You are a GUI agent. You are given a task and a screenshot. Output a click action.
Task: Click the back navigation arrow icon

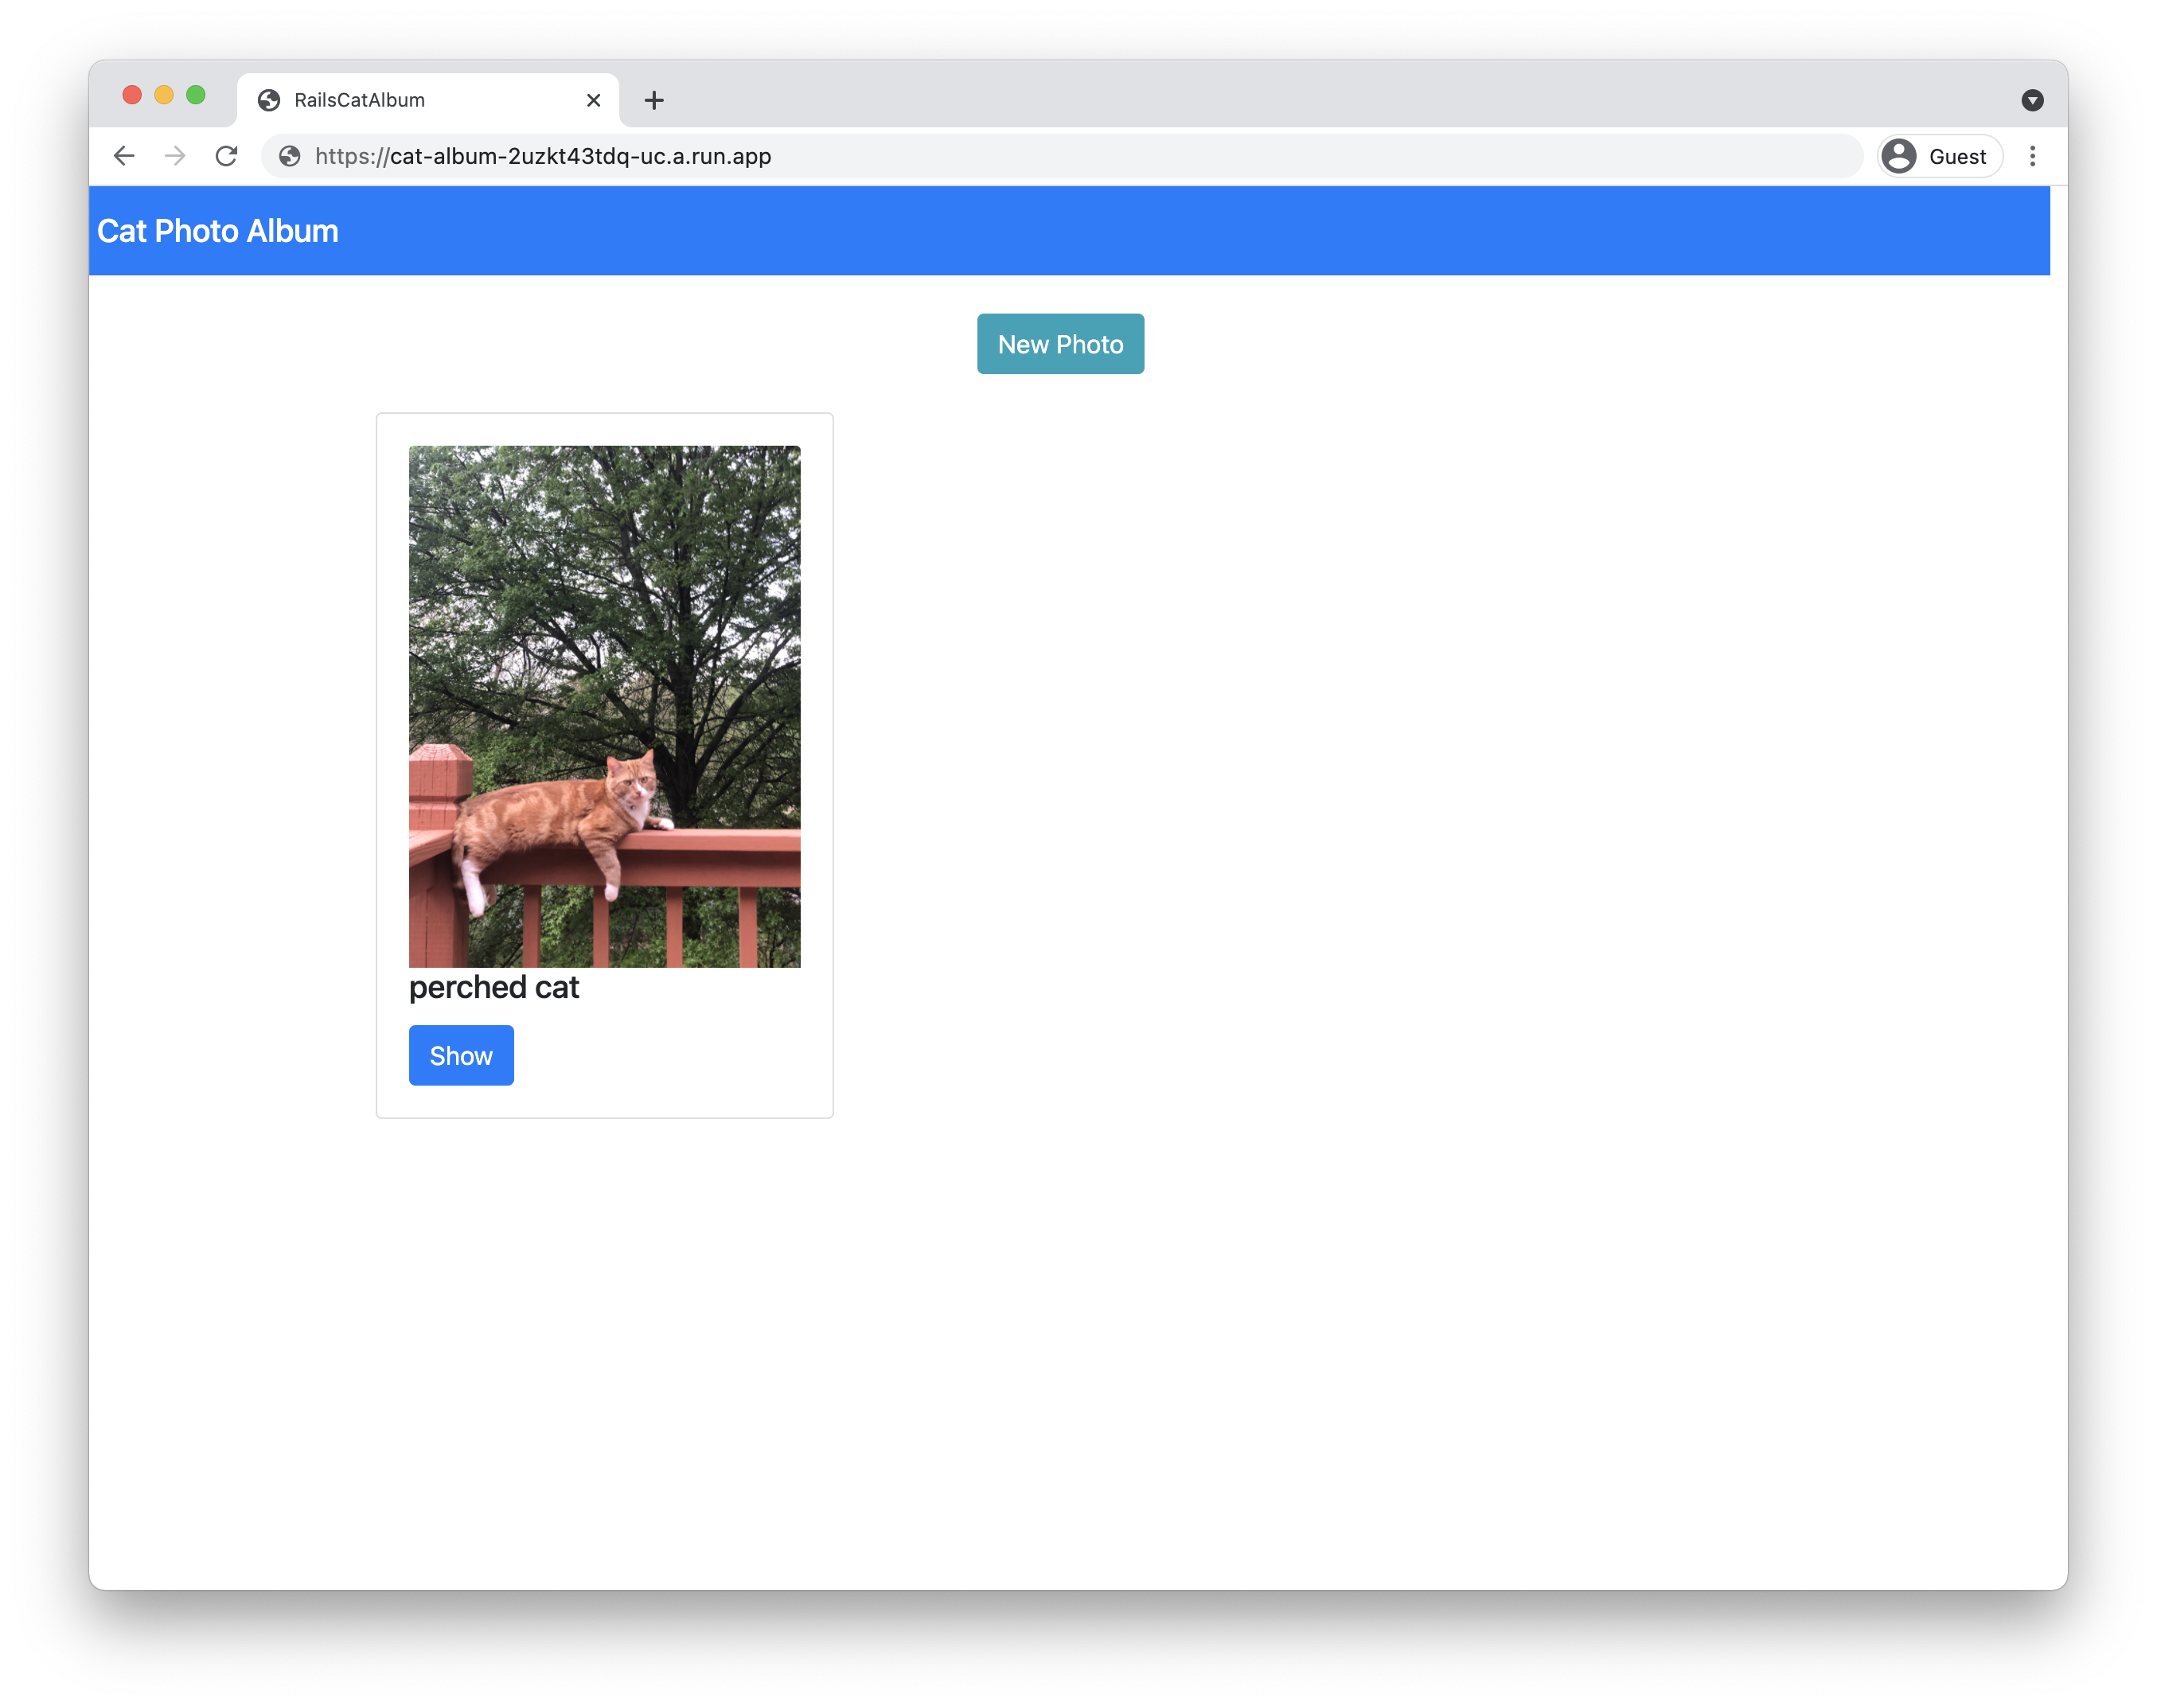pos(124,156)
